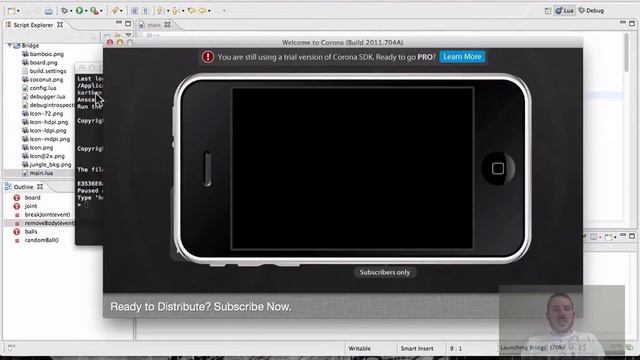Collapse the Bridge project folder
This screenshot has height=360, width=640.
click(10, 45)
